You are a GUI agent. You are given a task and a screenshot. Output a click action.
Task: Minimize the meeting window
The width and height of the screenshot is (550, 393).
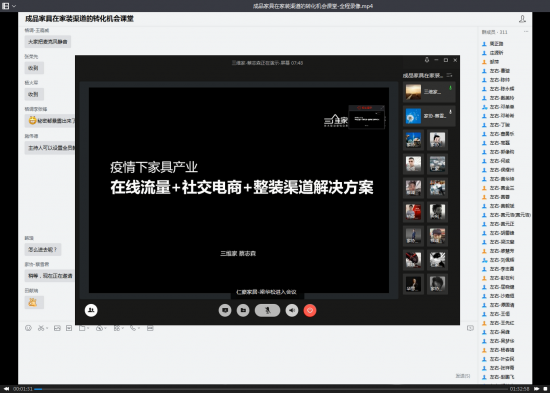pos(436,60)
